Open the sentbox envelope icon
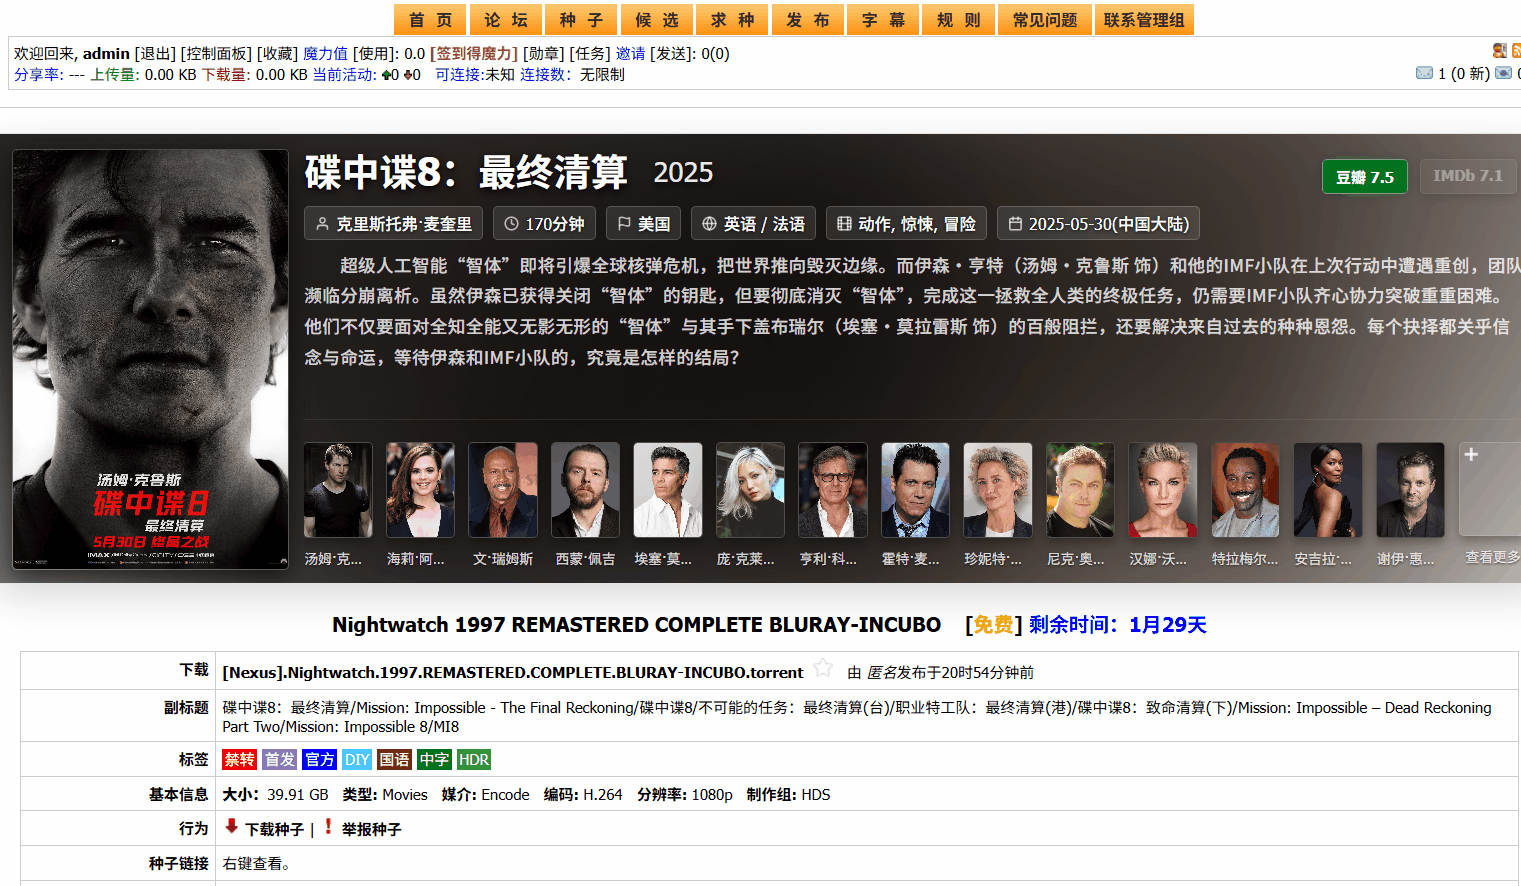Viewport: 1521px width, 886px height. click(x=1503, y=73)
